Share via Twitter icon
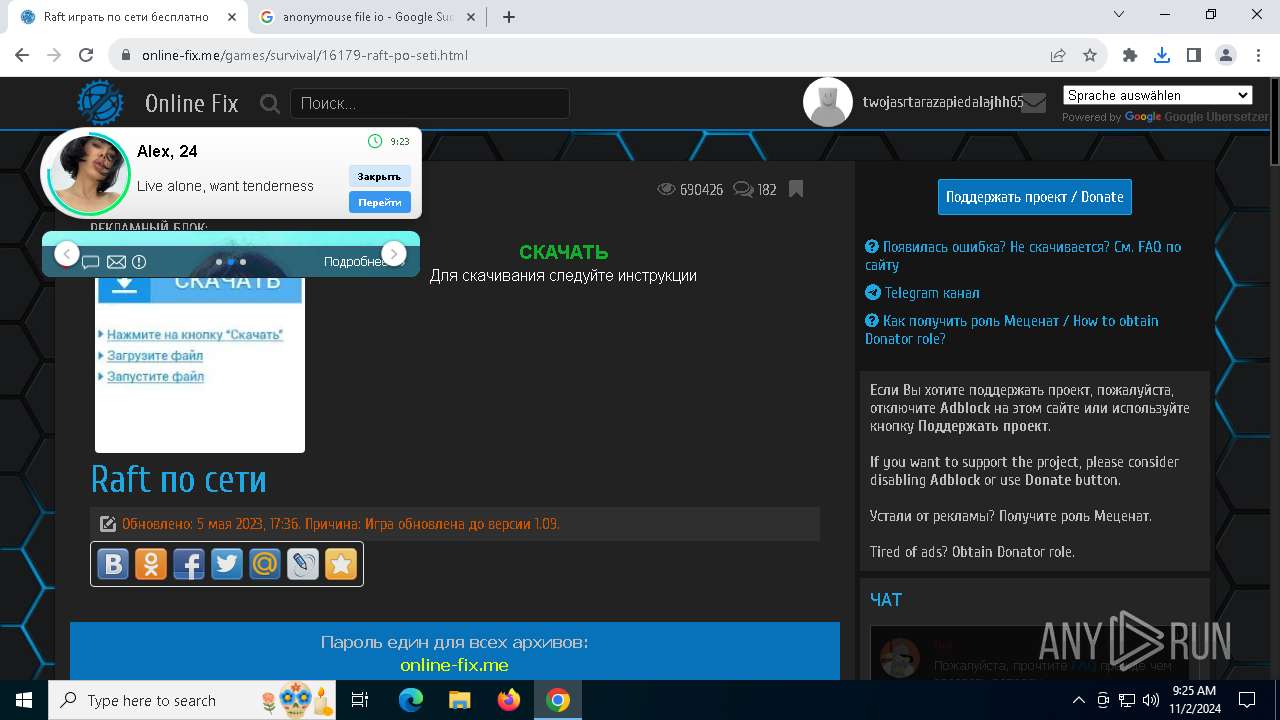Screen dimensions: 1280x720 click(x=227, y=564)
